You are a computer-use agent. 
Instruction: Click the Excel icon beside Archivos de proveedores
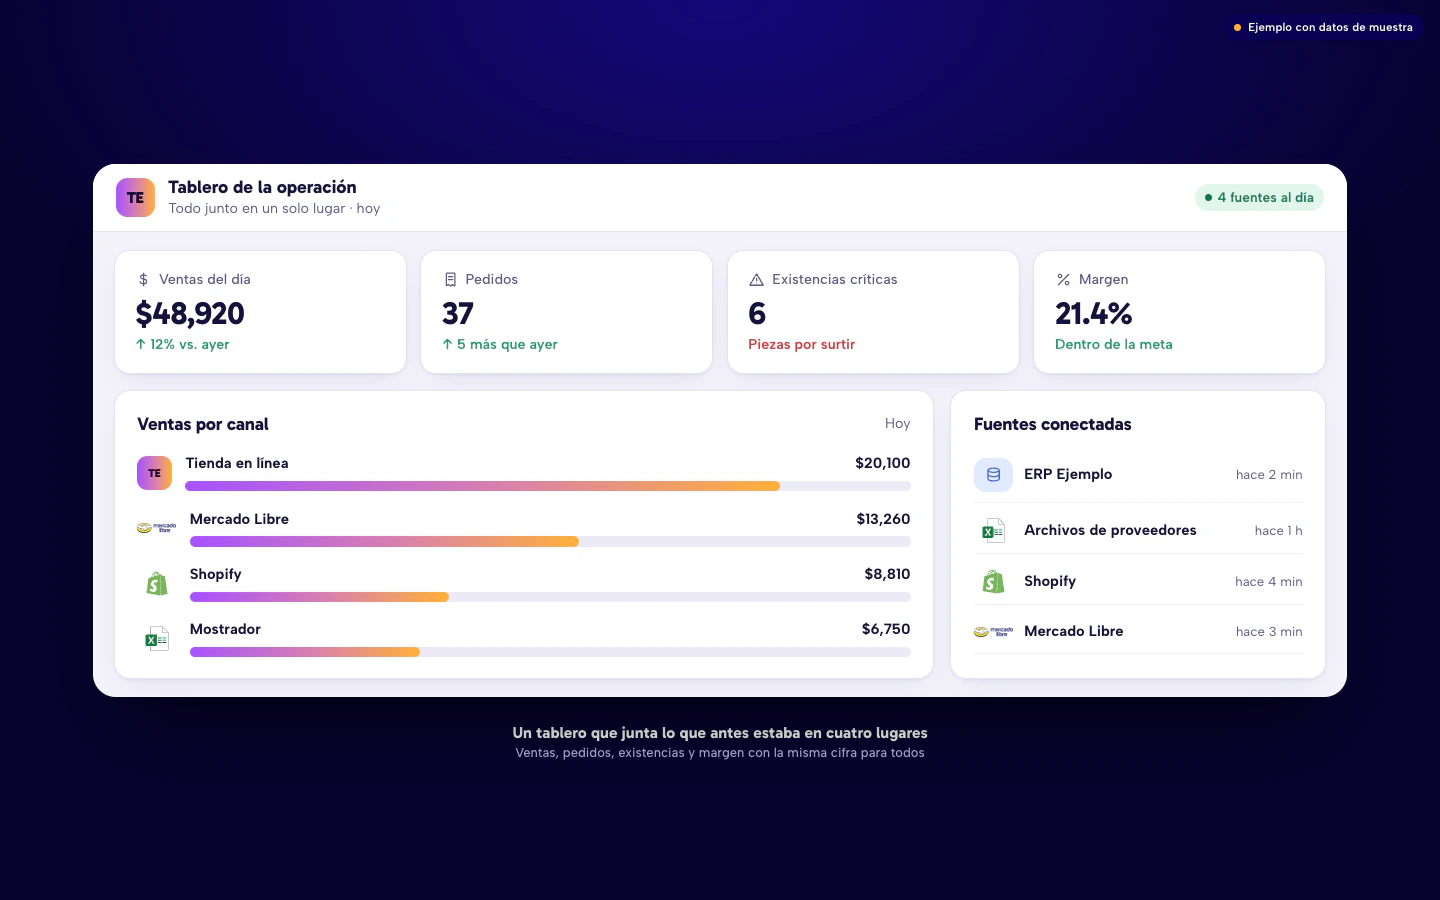(993, 530)
